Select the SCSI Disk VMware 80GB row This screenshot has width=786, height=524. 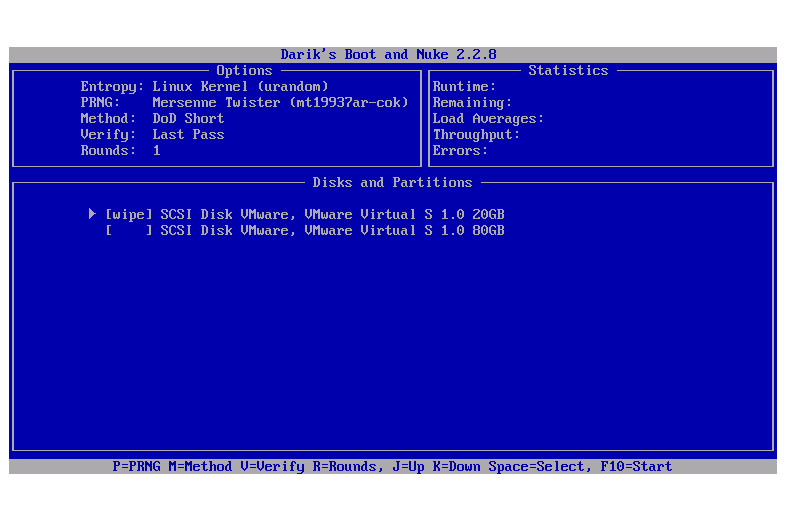pos(305,231)
